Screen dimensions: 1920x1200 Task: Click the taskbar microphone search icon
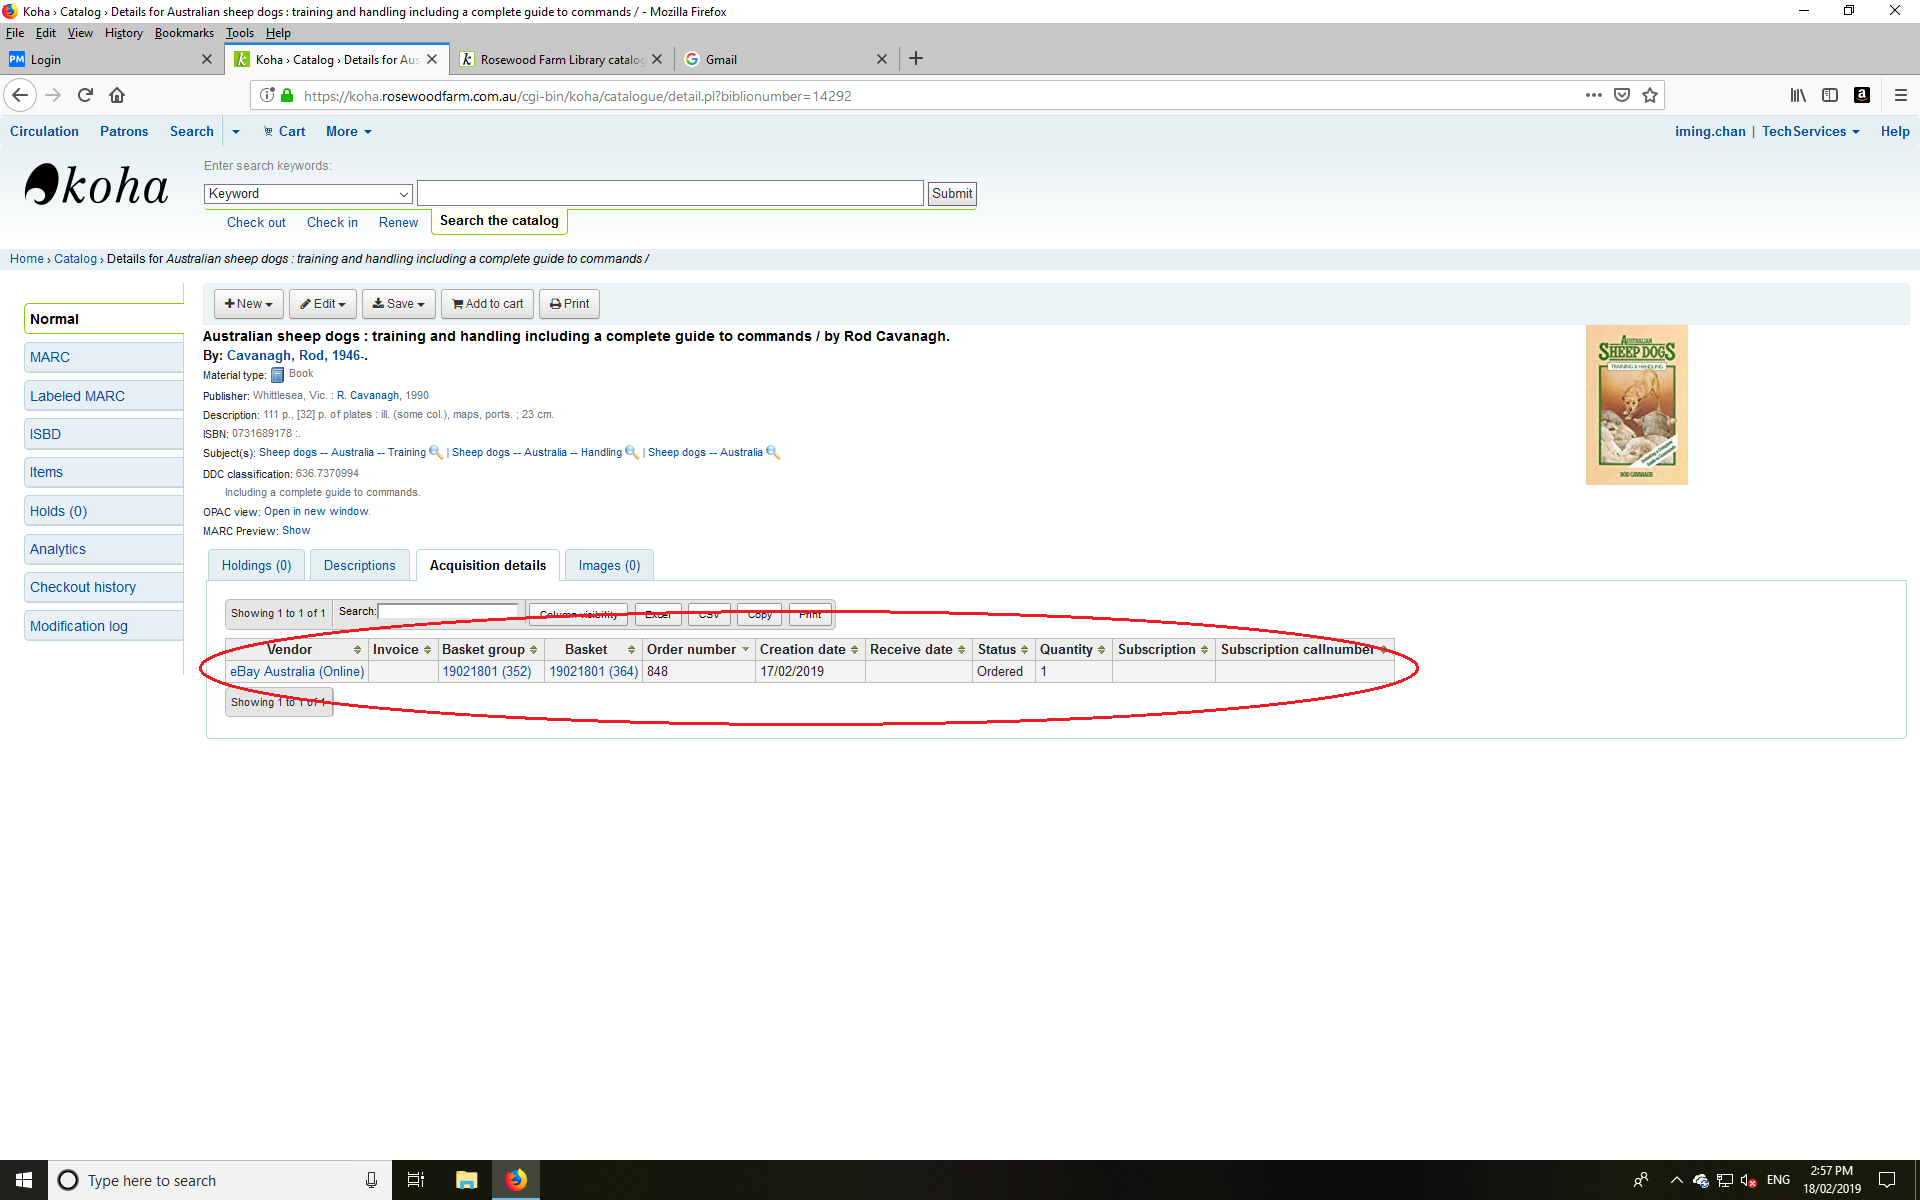(371, 1180)
